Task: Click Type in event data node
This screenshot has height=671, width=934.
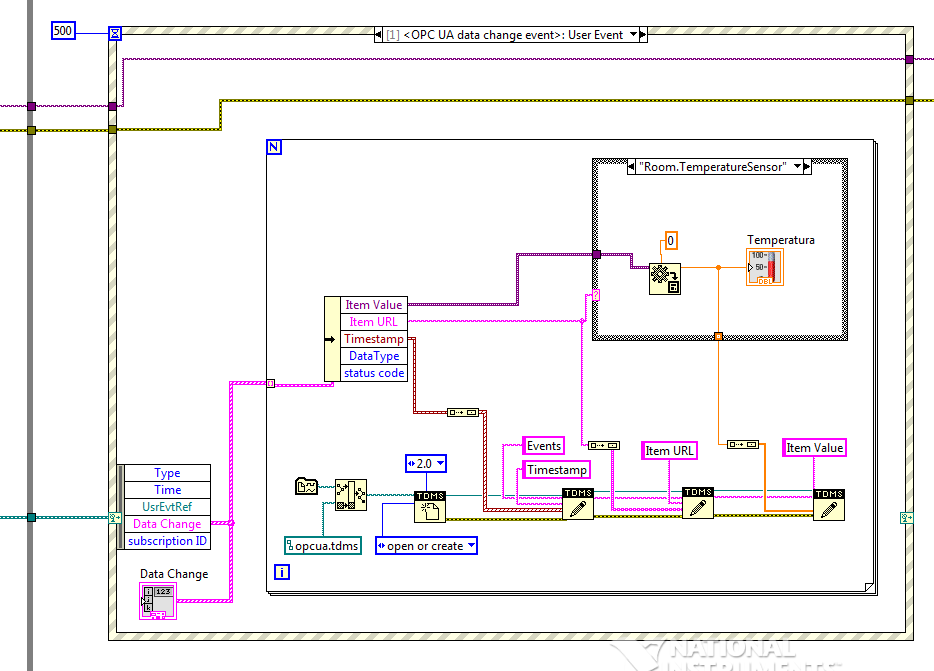Action: (167, 473)
